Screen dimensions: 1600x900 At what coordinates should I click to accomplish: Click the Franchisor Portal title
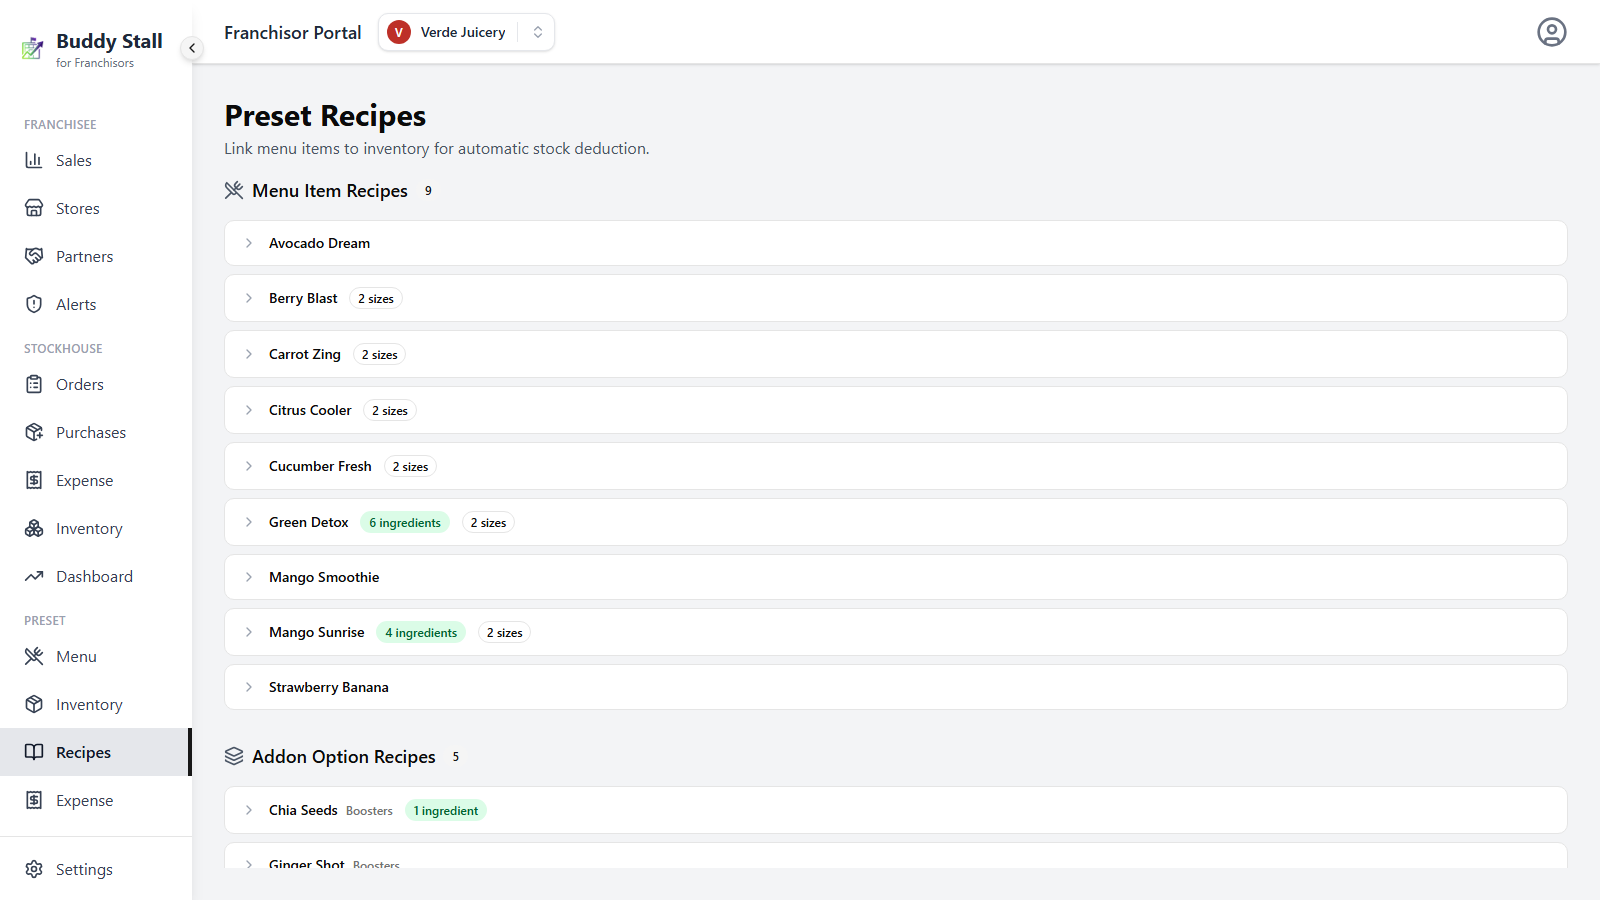point(292,32)
